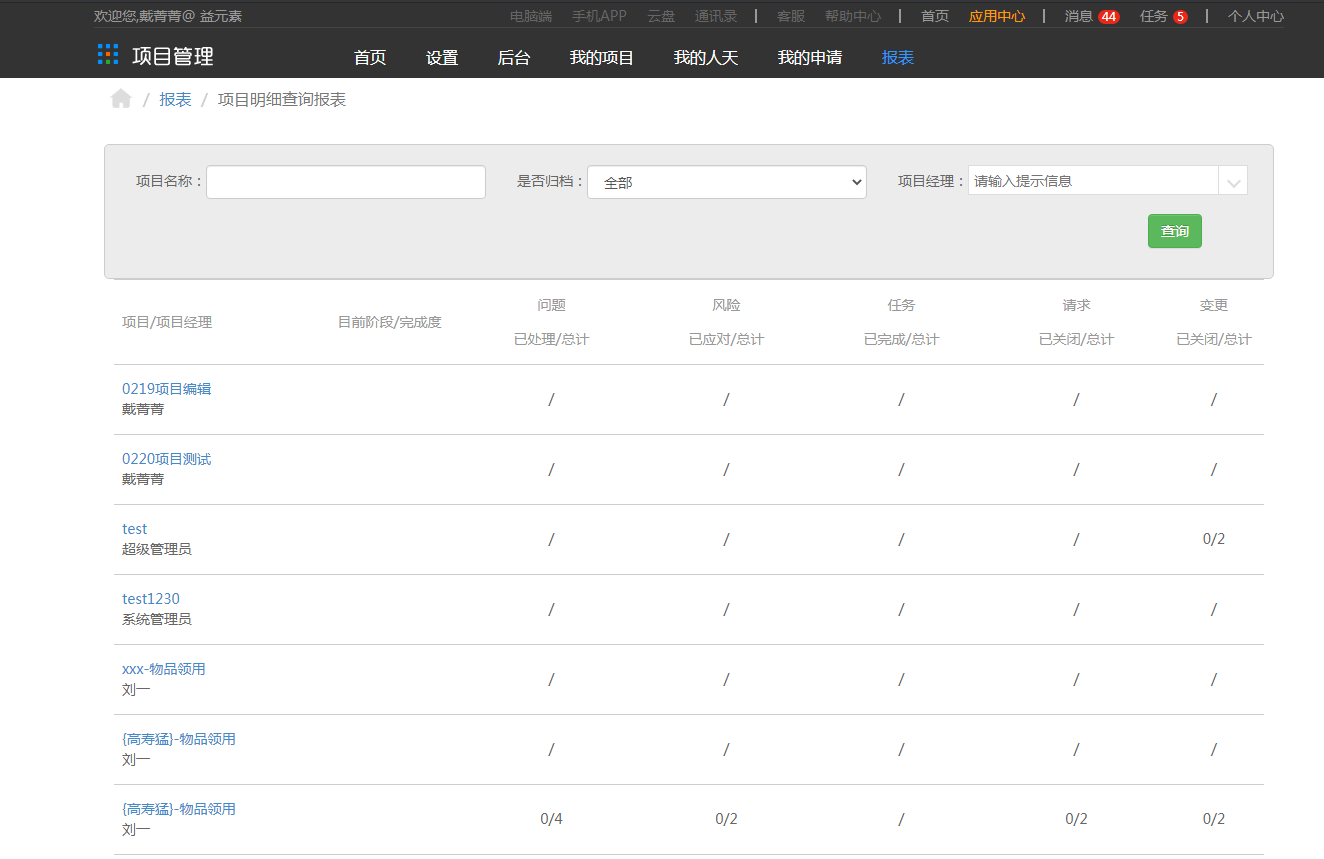Viewport: 1324px width, 859px height.
Task: Click the blue grid app logo icon
Action: [108, 55]
